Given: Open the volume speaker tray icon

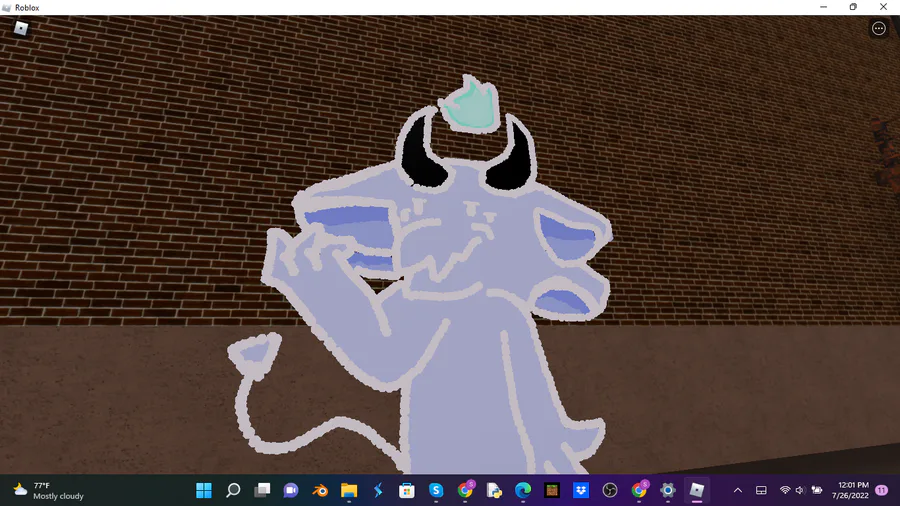Looking at the screenshot, I should [x=800, y=490].
